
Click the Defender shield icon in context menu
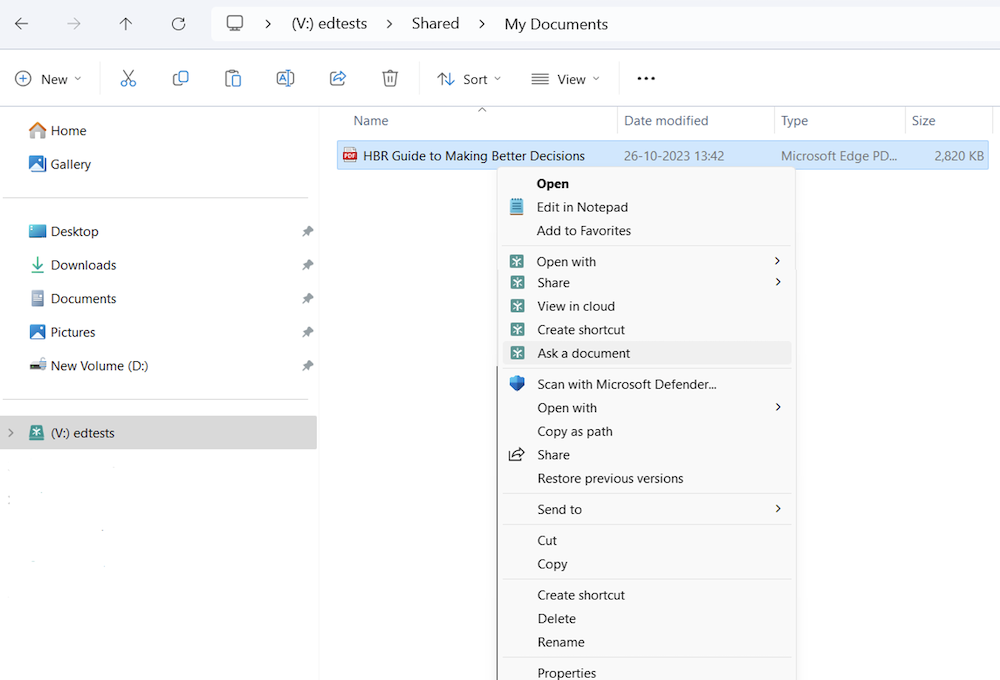click(x=517, y=383)
